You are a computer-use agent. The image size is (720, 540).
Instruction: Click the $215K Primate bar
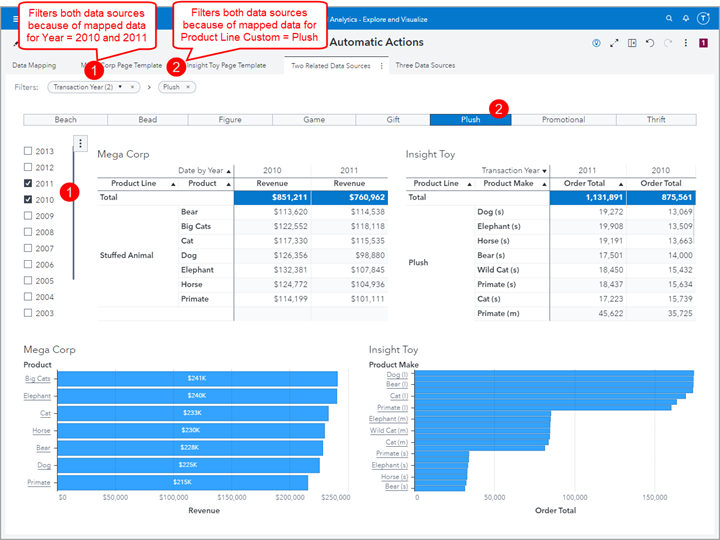pos(183,482)
